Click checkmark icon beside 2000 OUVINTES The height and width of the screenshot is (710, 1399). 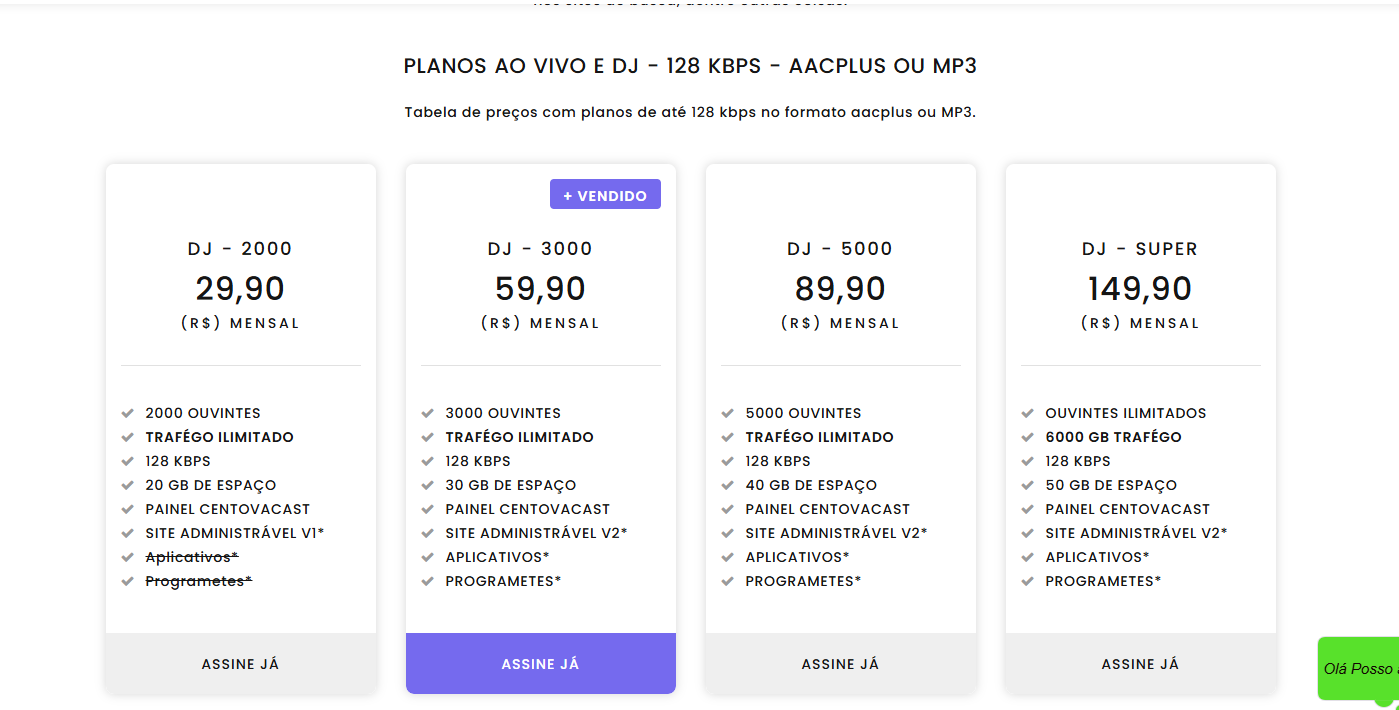[x=128, y=413]
